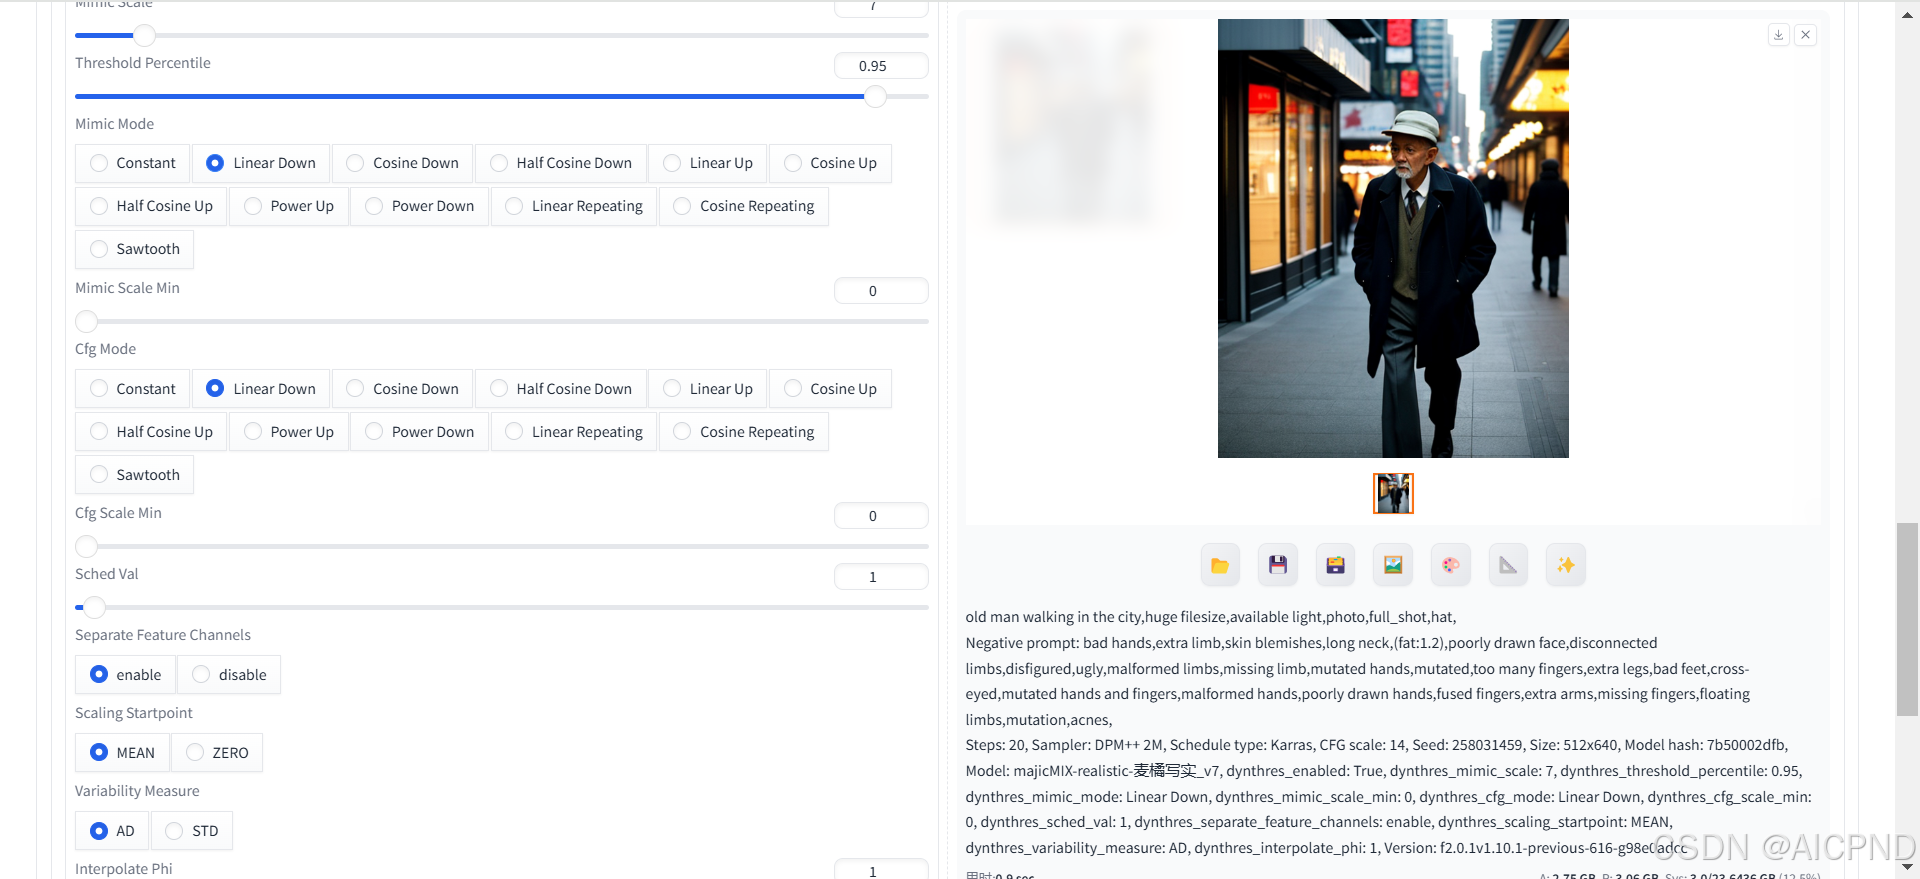Screen dimensions: 1920x879
Task: Select Sawtooth in Cfg Mode
Action: point(135,475)
